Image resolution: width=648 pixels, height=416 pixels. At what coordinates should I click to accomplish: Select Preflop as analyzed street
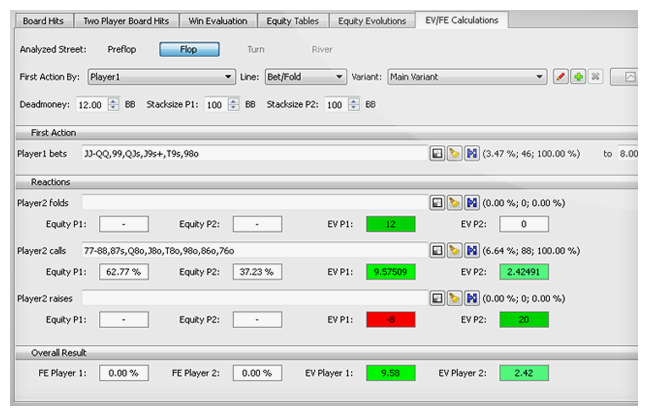[122, 50]
